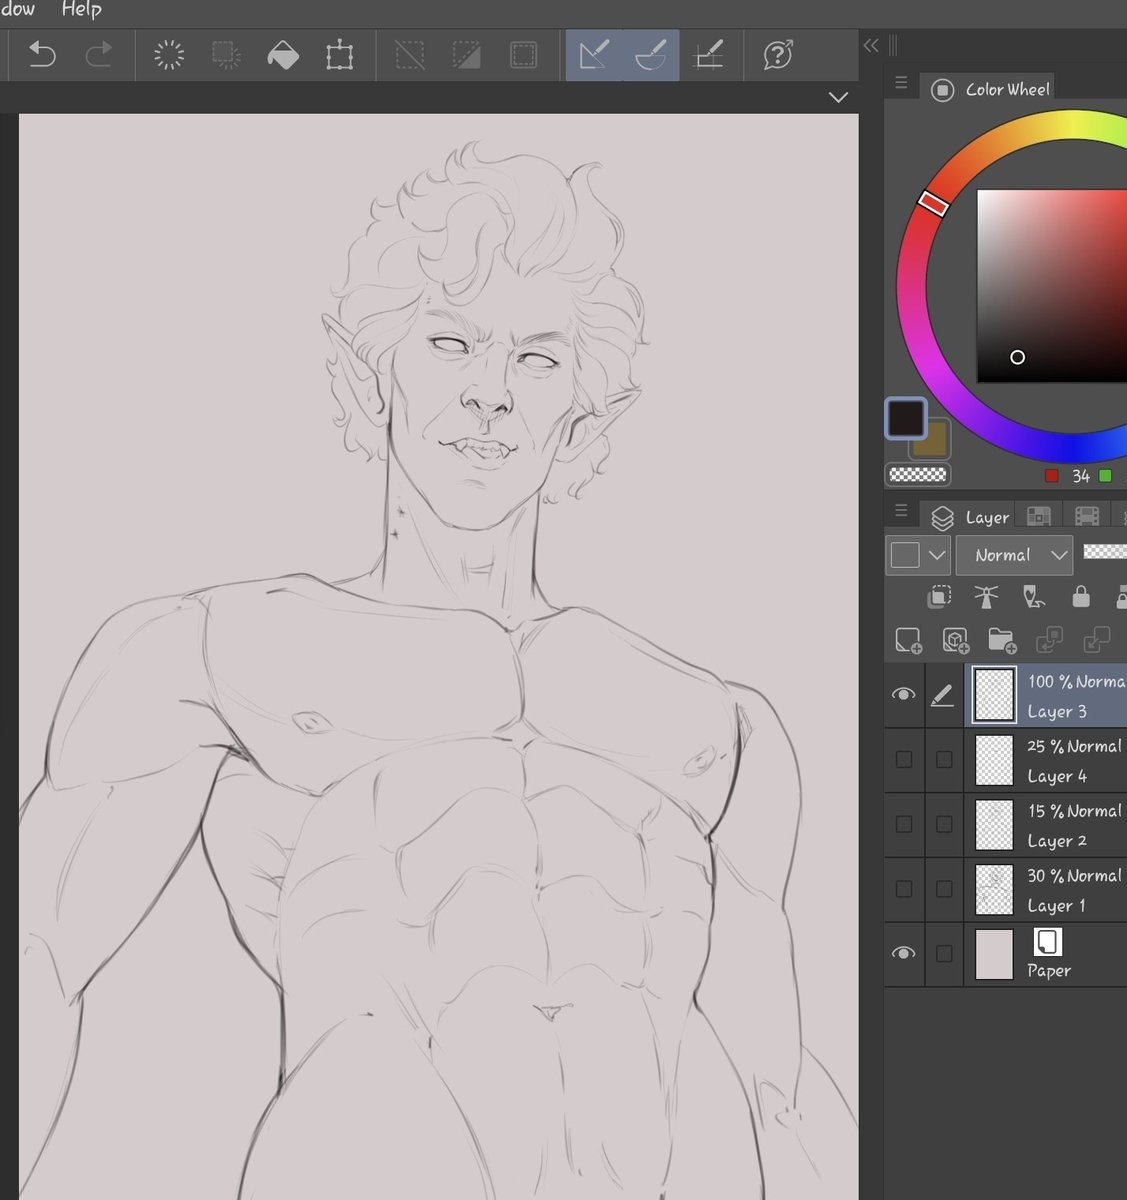Viewport: 1127px width, 1200px height.
Task: Select the Fill bucket tool
Action: tap(283, 55)
